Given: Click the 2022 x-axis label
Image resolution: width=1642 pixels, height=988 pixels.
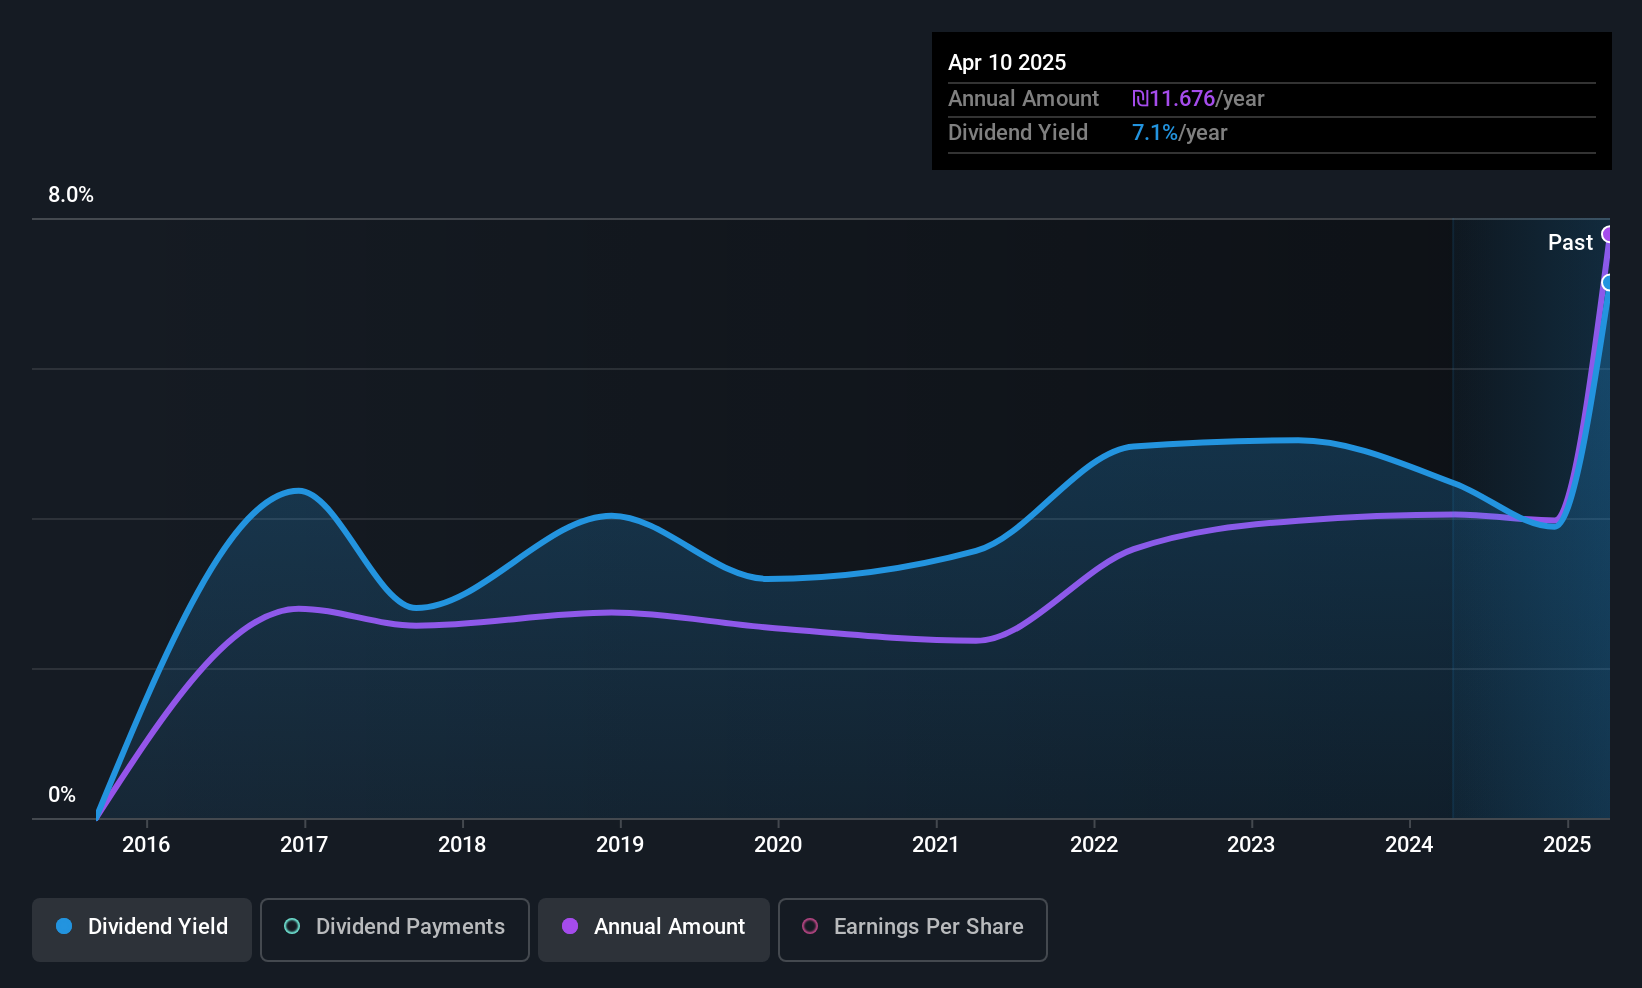Looking at the screenshot, I should (1094, 845).
